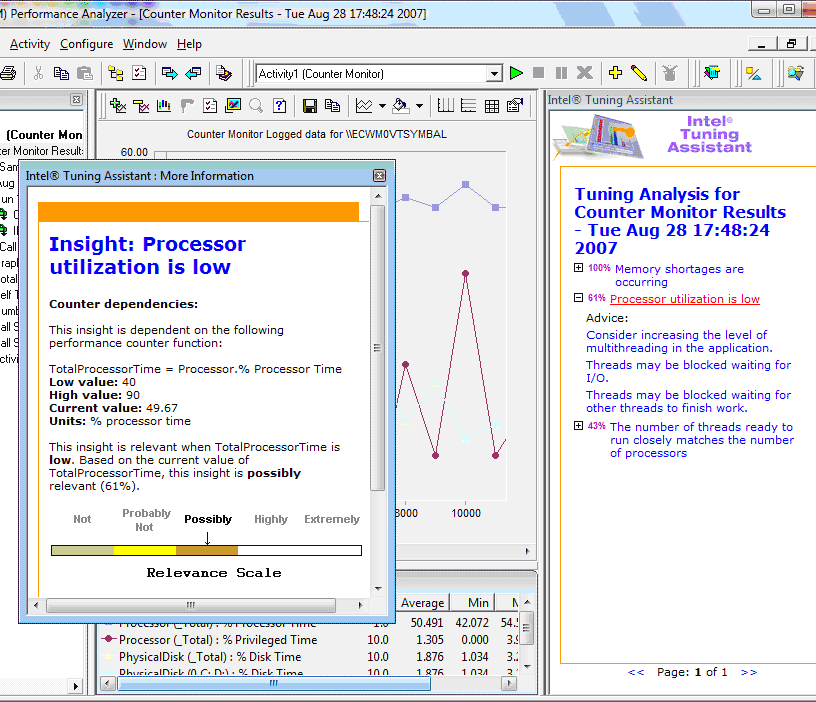Expand number of threads ready insight
Screen dimensions: 816x702
pos(578,426)
